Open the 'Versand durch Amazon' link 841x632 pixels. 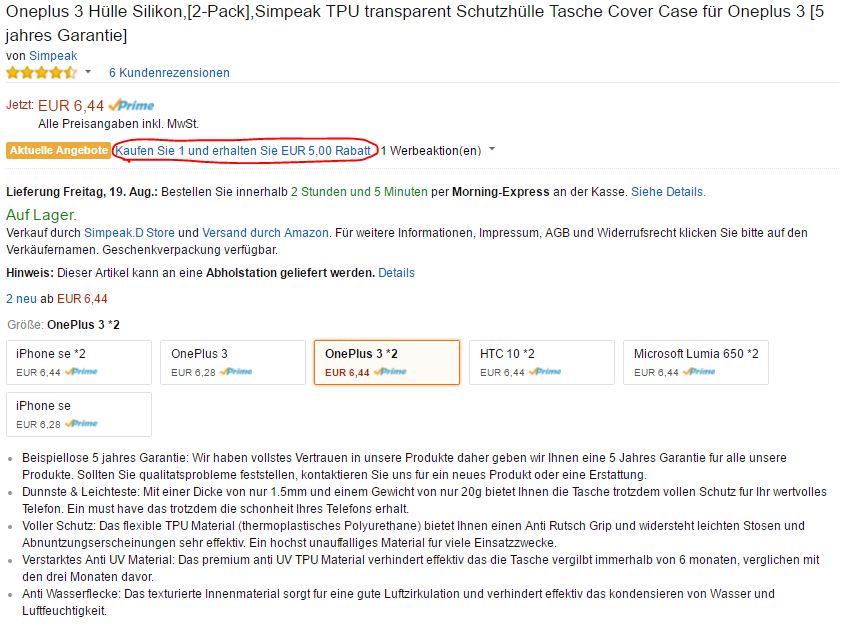(265, 233)
